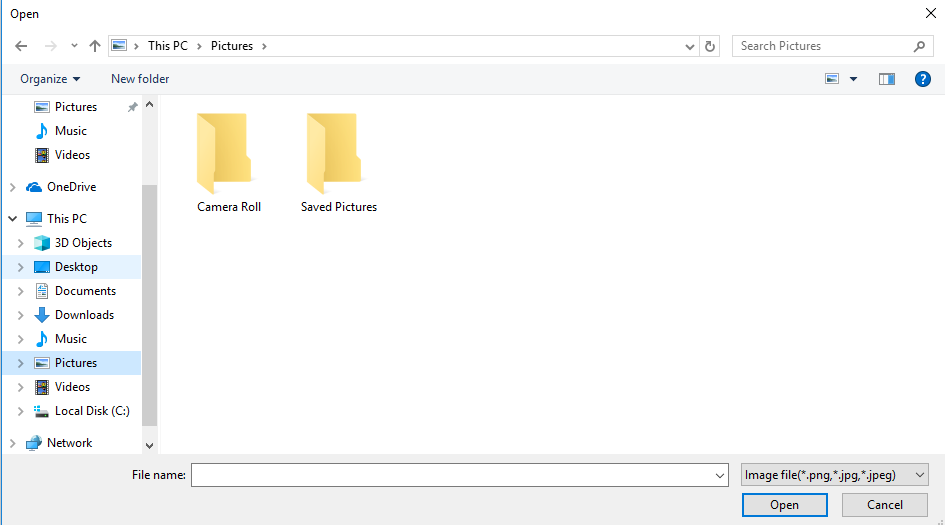The width and height of the screenshot is (945, 525).
Task: Open Downloads in the sidebar
Action: tap(84, 315)
